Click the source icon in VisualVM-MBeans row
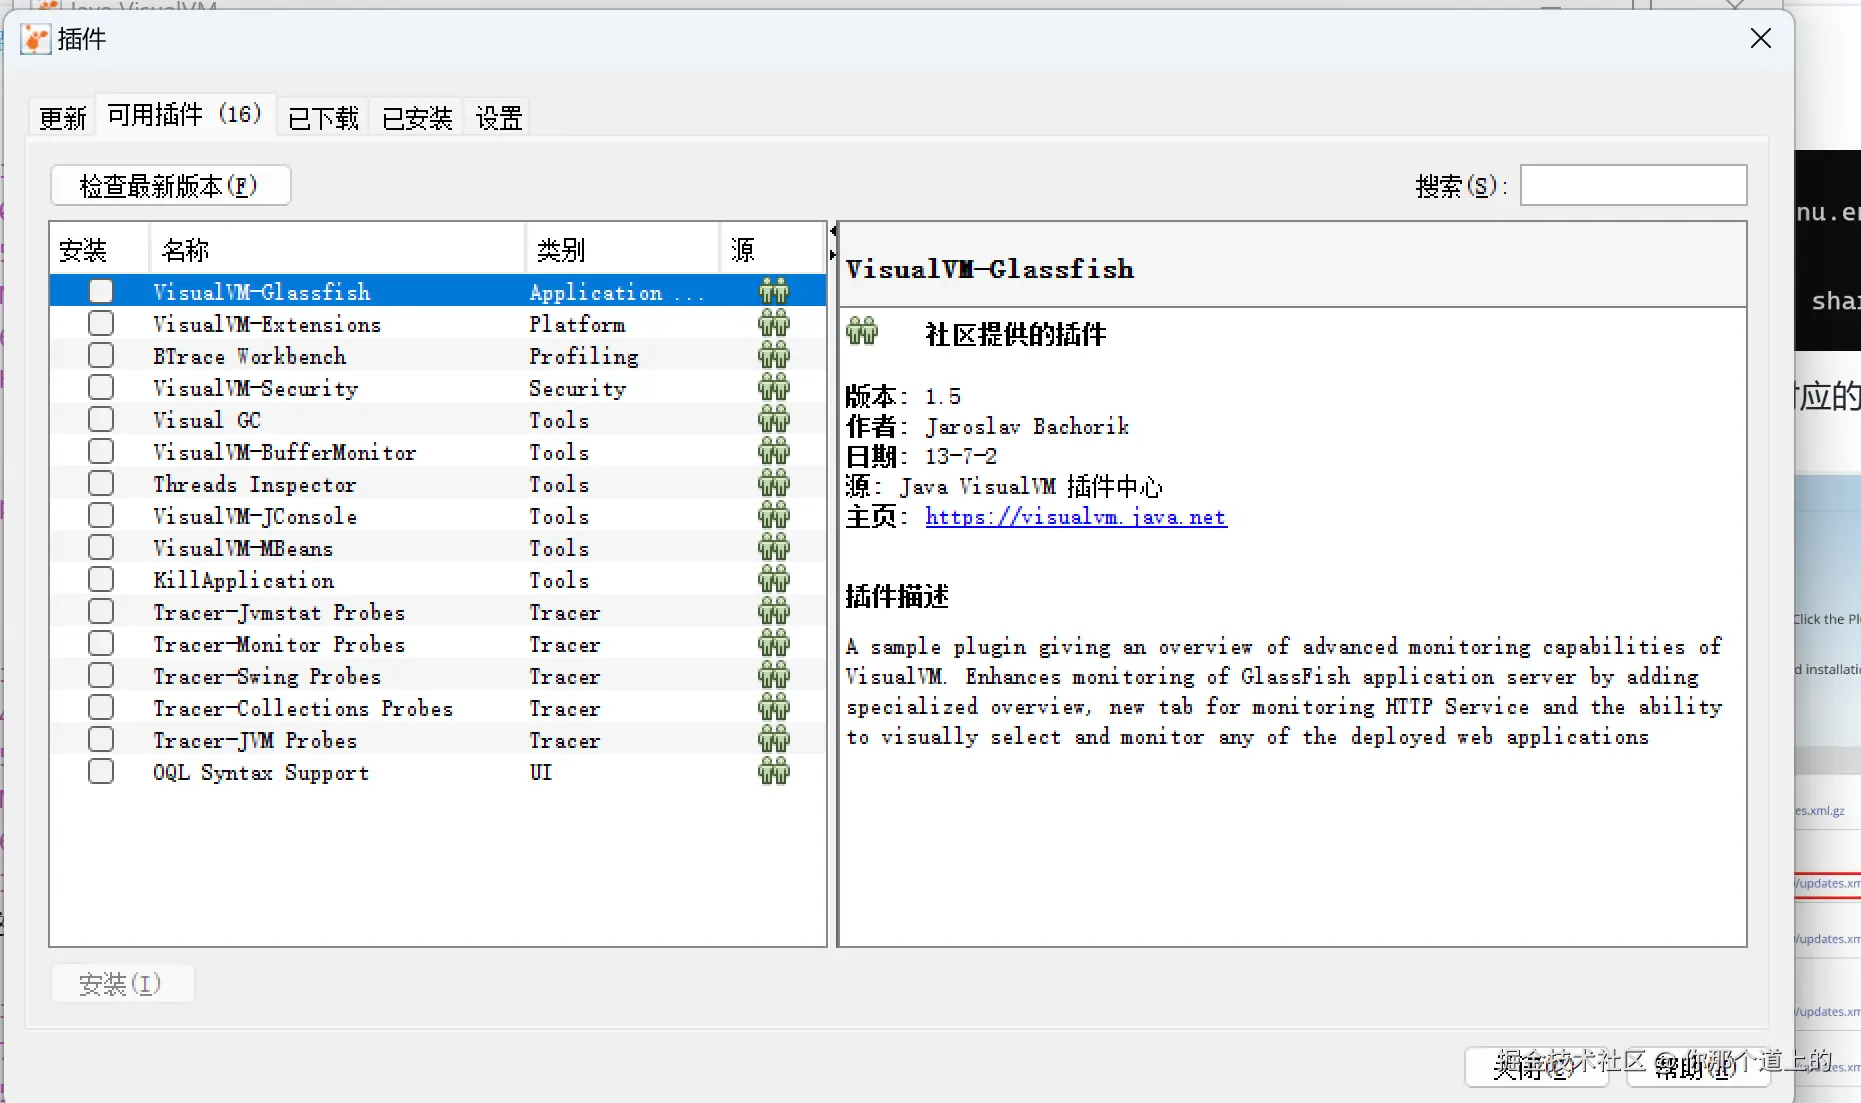 [774, 547]
